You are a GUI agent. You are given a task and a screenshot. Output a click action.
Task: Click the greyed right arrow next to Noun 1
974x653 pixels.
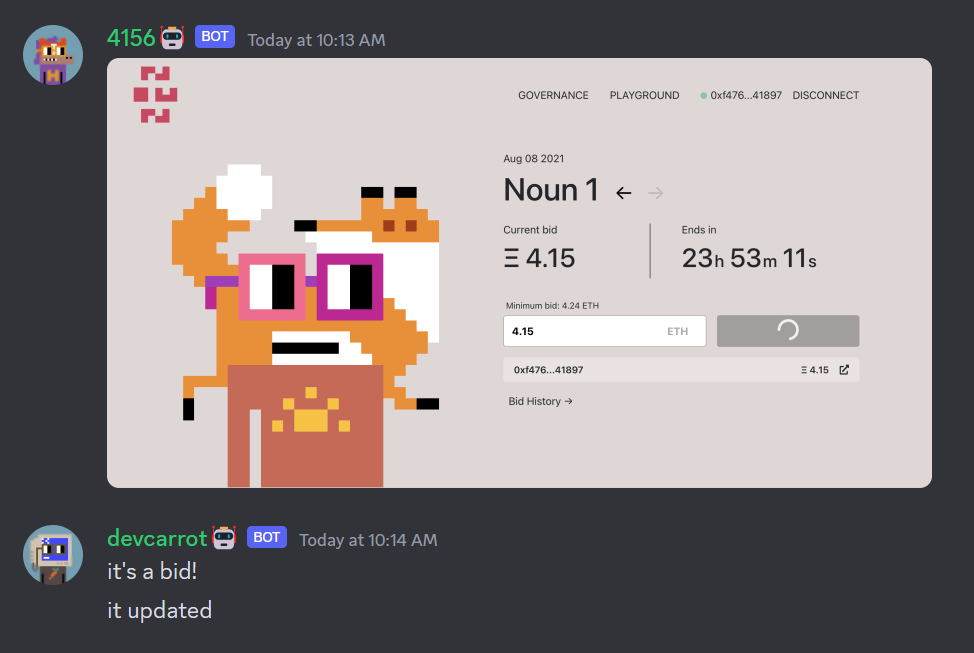(655, 193)
